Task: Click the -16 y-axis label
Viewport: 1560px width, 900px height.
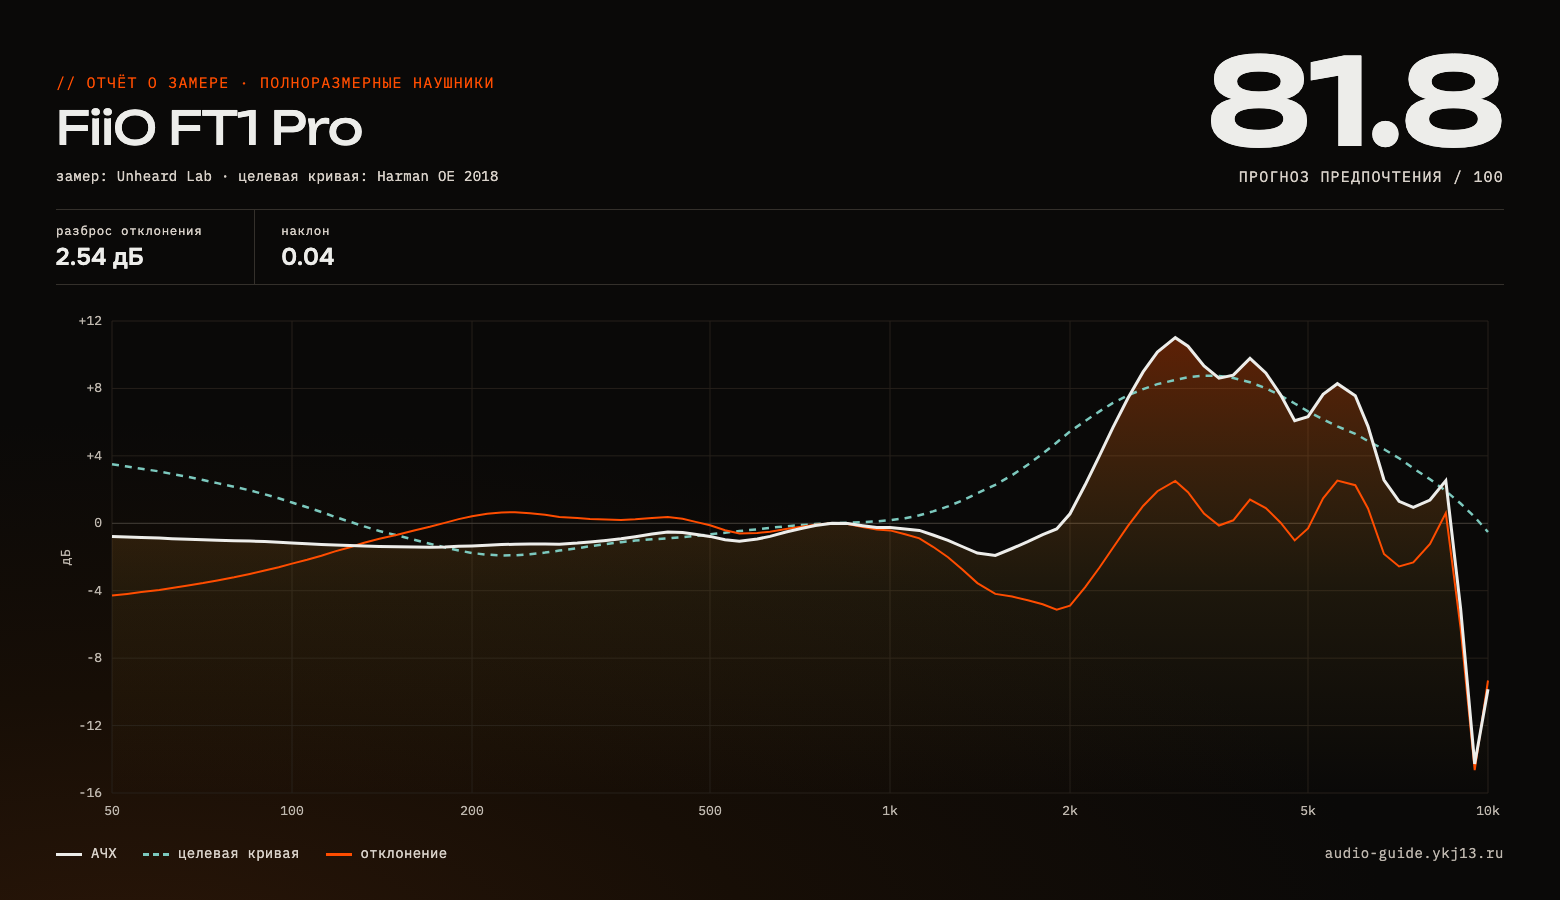Action: 90,793
